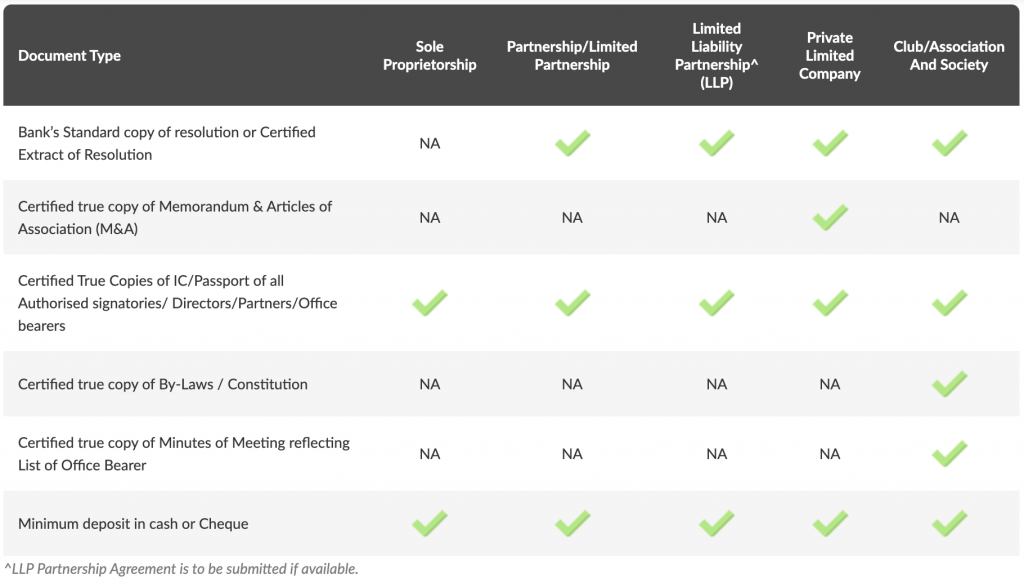
Task: Select the Document Type column header
Action: point(69,56)
